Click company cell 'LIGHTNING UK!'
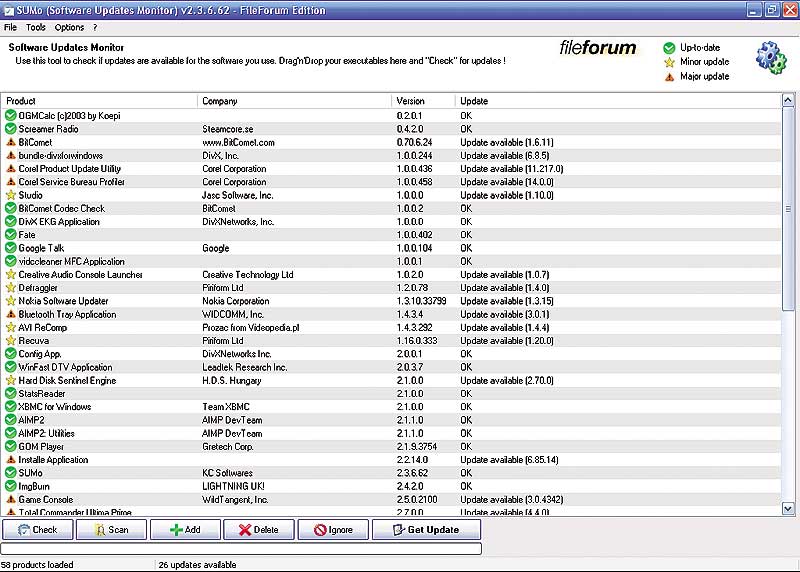Image resolution: width=800 pixels, height=572 pixels. tap(233, 486)
